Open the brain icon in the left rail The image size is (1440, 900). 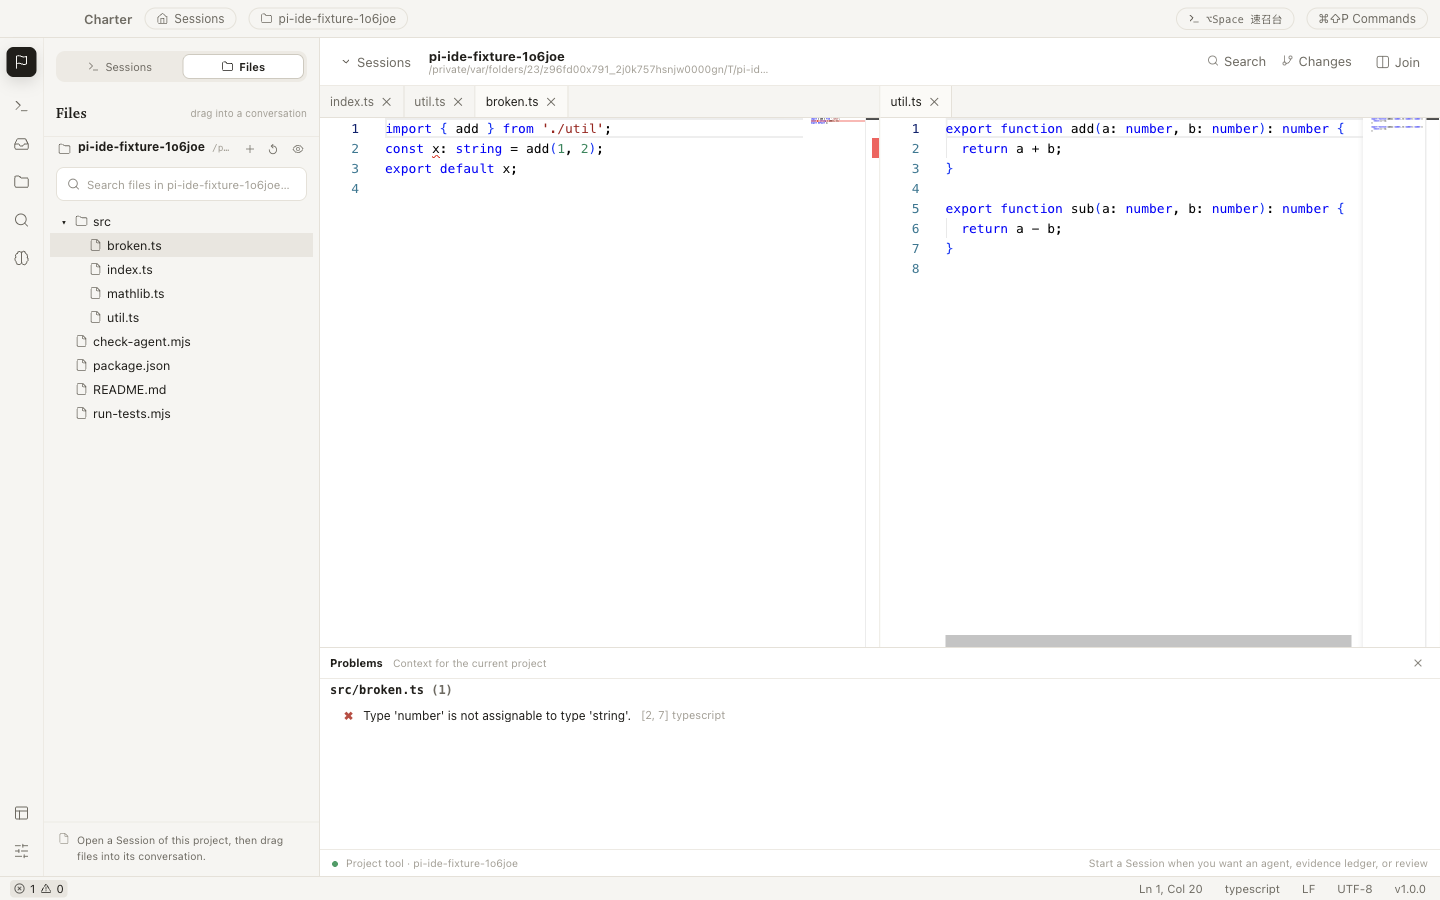pyautogui.click(x=21, y=258)
